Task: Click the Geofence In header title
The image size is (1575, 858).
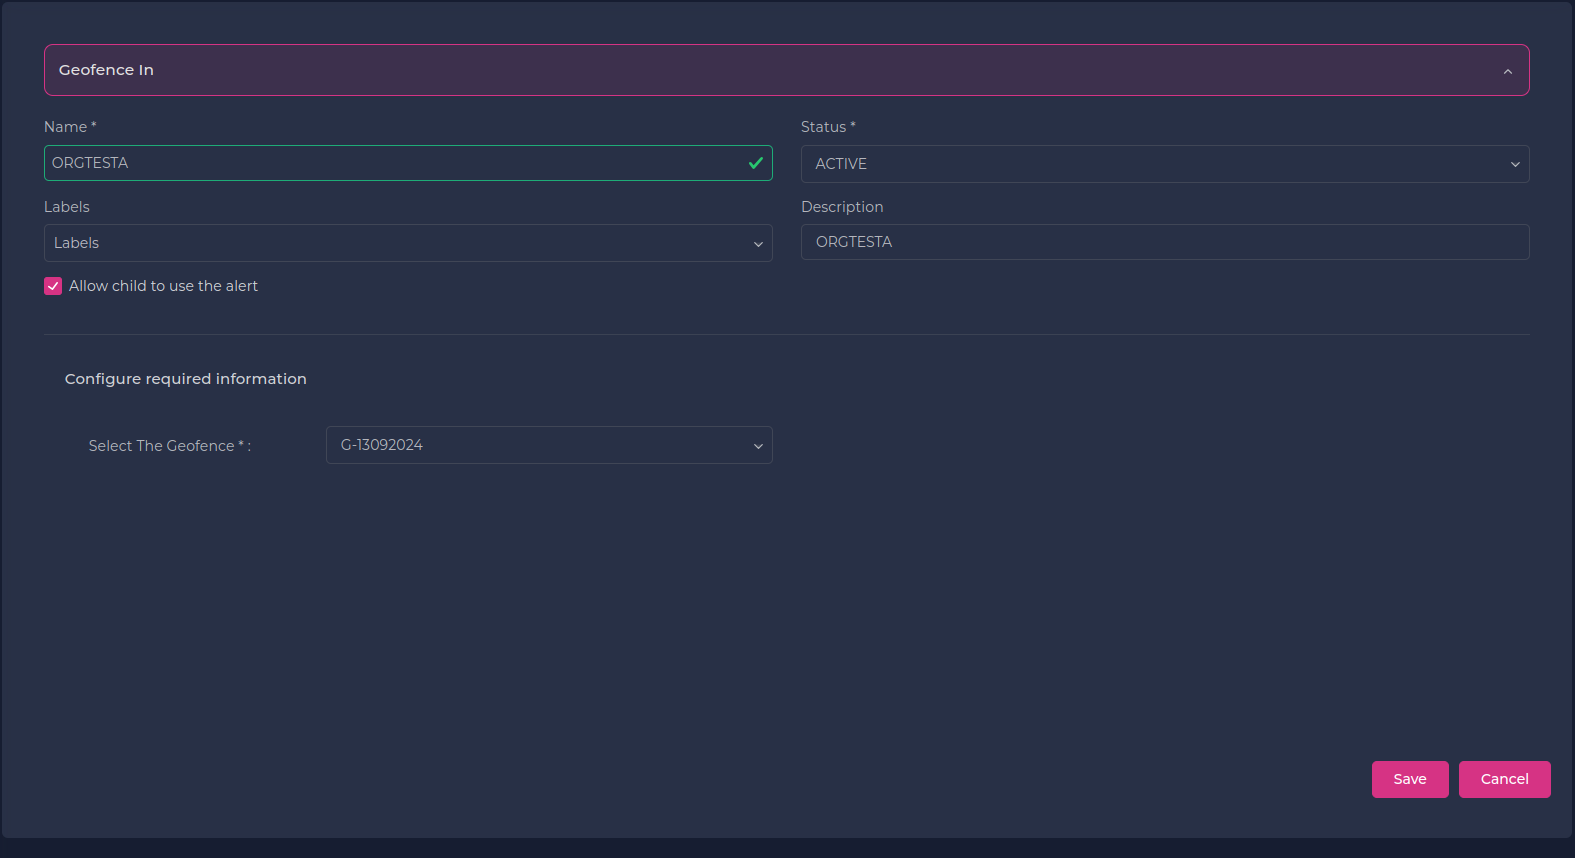Action: coord(106,70)
